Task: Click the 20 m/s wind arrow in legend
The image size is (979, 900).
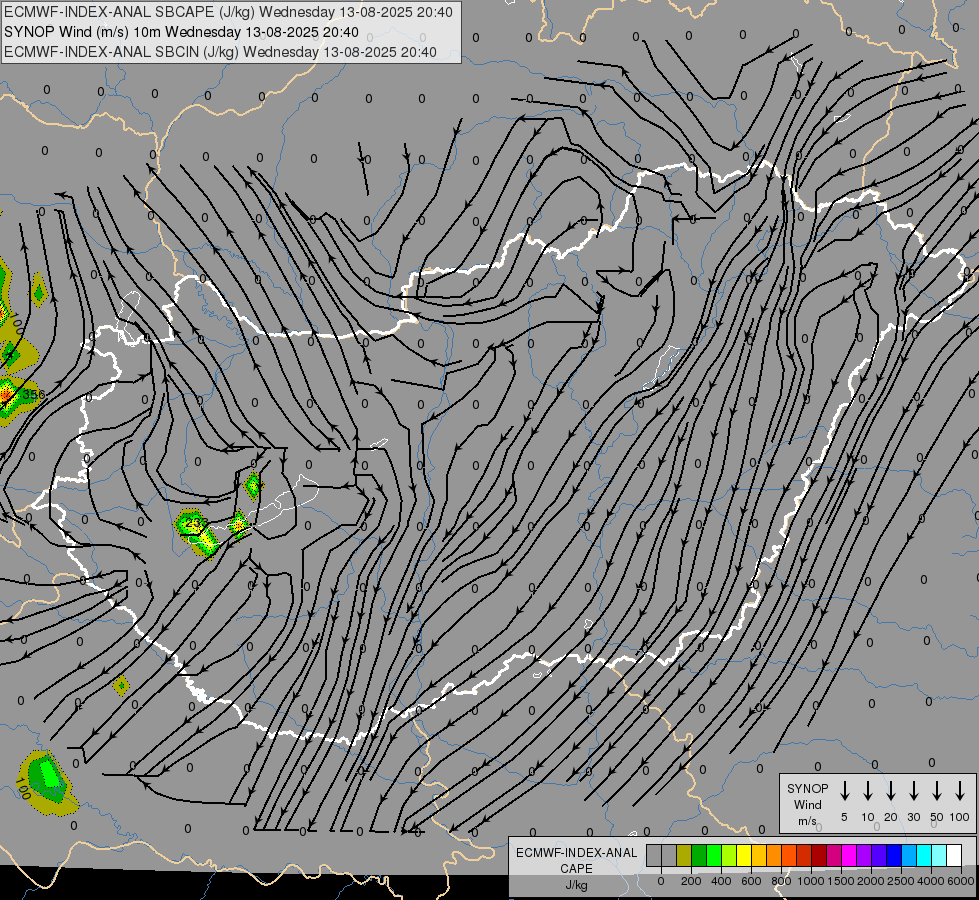Action: 891,791
